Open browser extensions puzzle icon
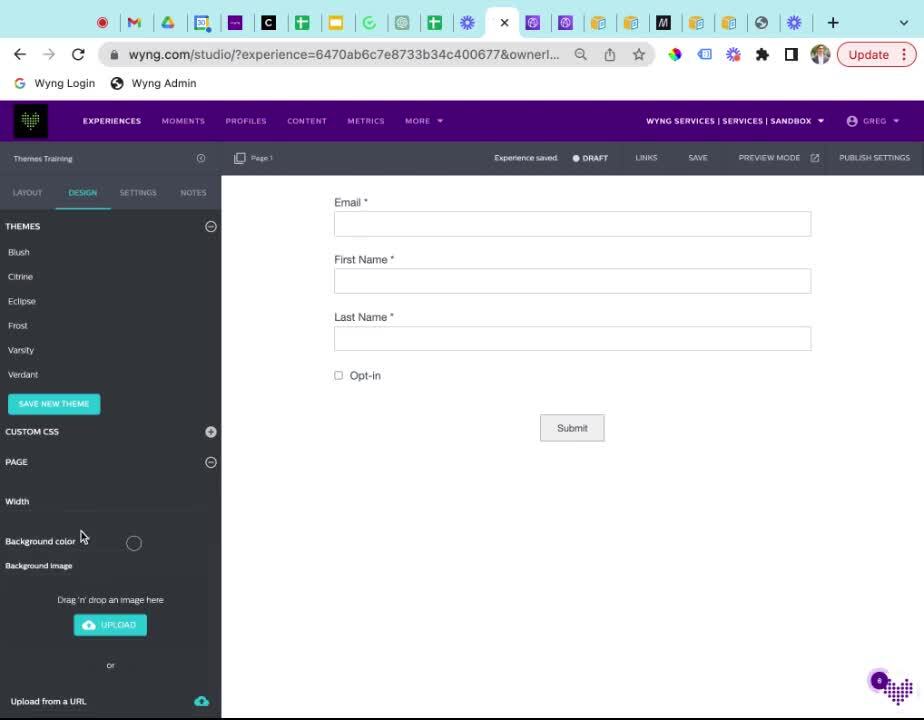This screenshot has height=720, width=924. (763, 54)
